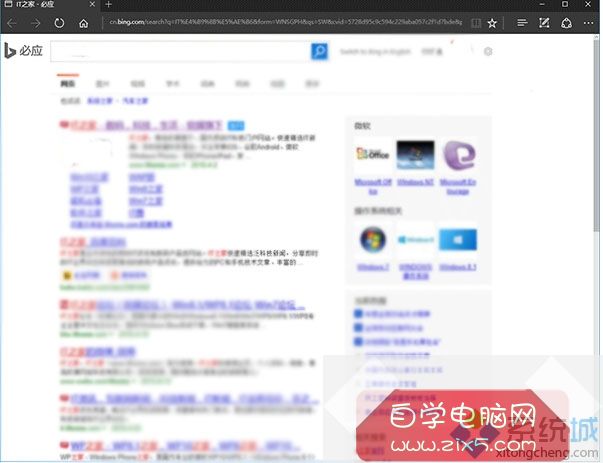Open the Windows 10 logo thumbnail
Screen dimensions: 603x463
coord(415,240)
